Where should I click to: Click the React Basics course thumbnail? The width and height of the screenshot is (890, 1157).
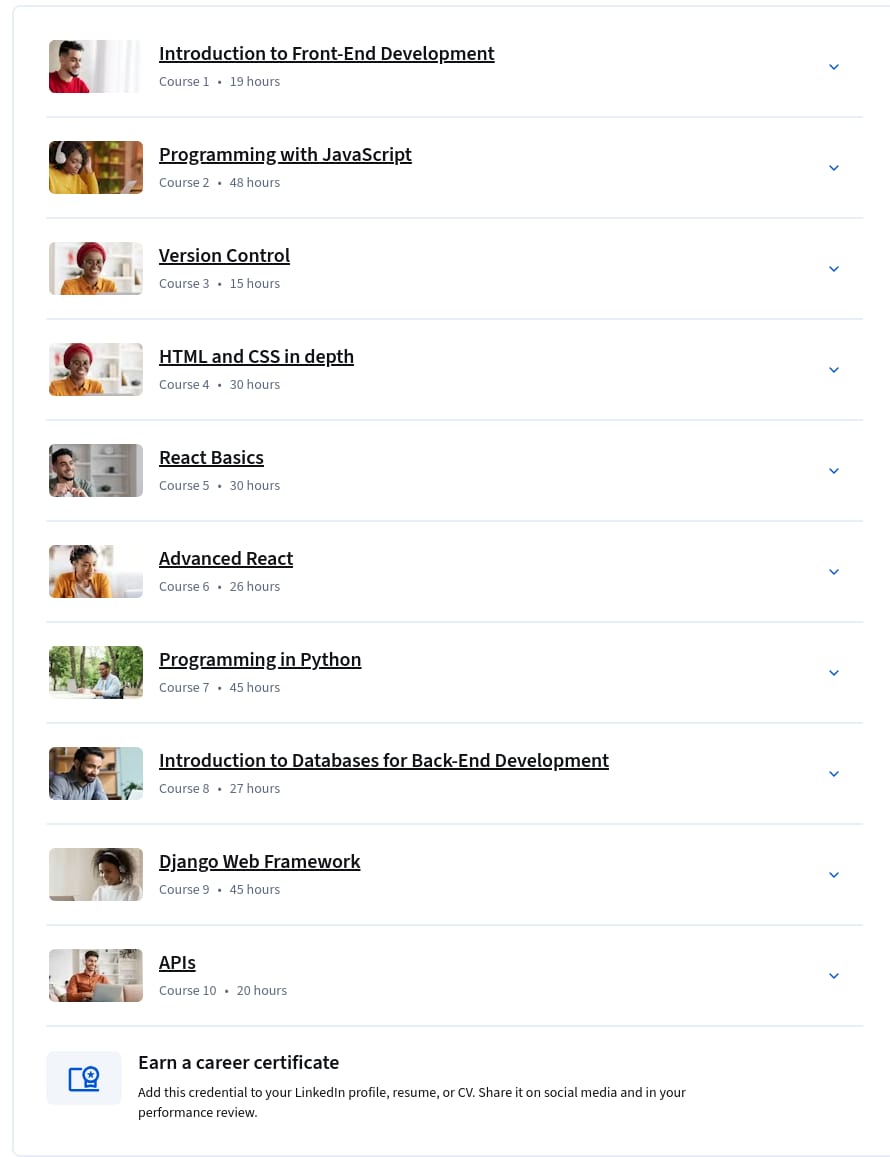(96, 471)
